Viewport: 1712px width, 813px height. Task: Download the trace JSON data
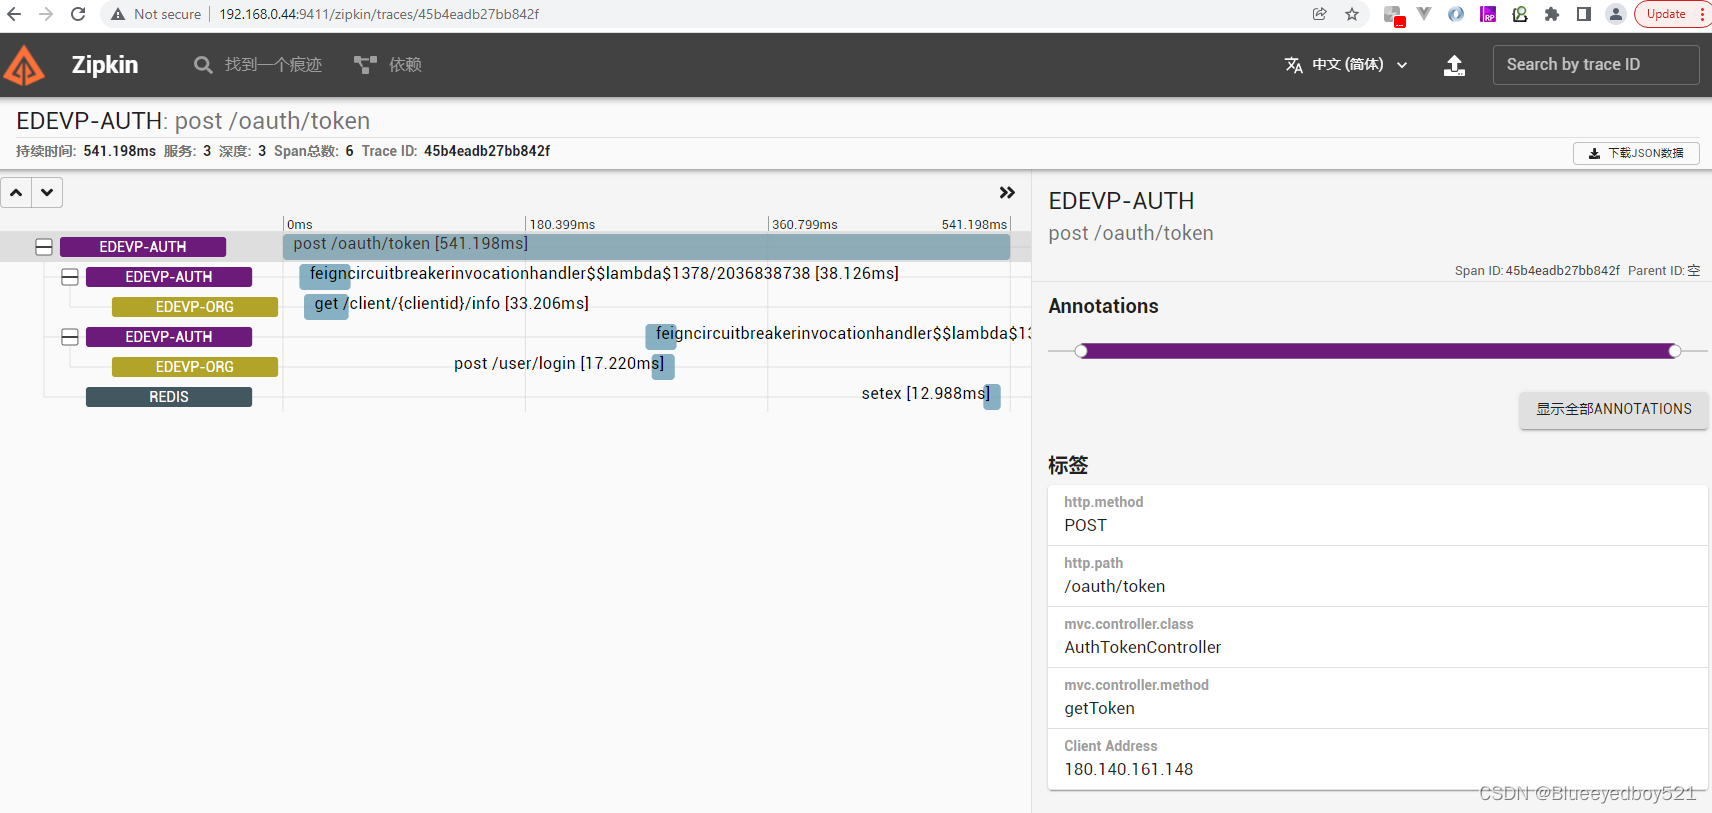pos(1636,153)
